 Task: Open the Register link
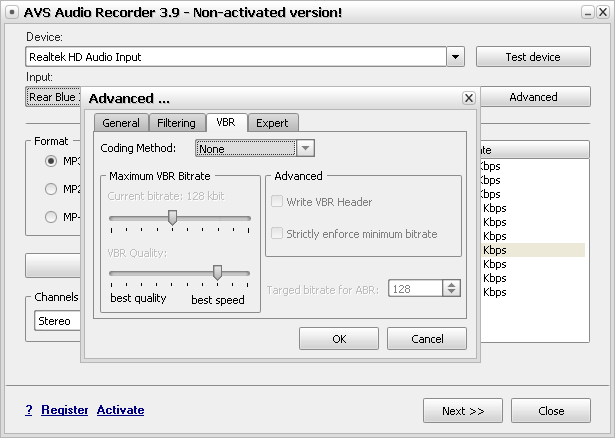[x=65, y=410]
